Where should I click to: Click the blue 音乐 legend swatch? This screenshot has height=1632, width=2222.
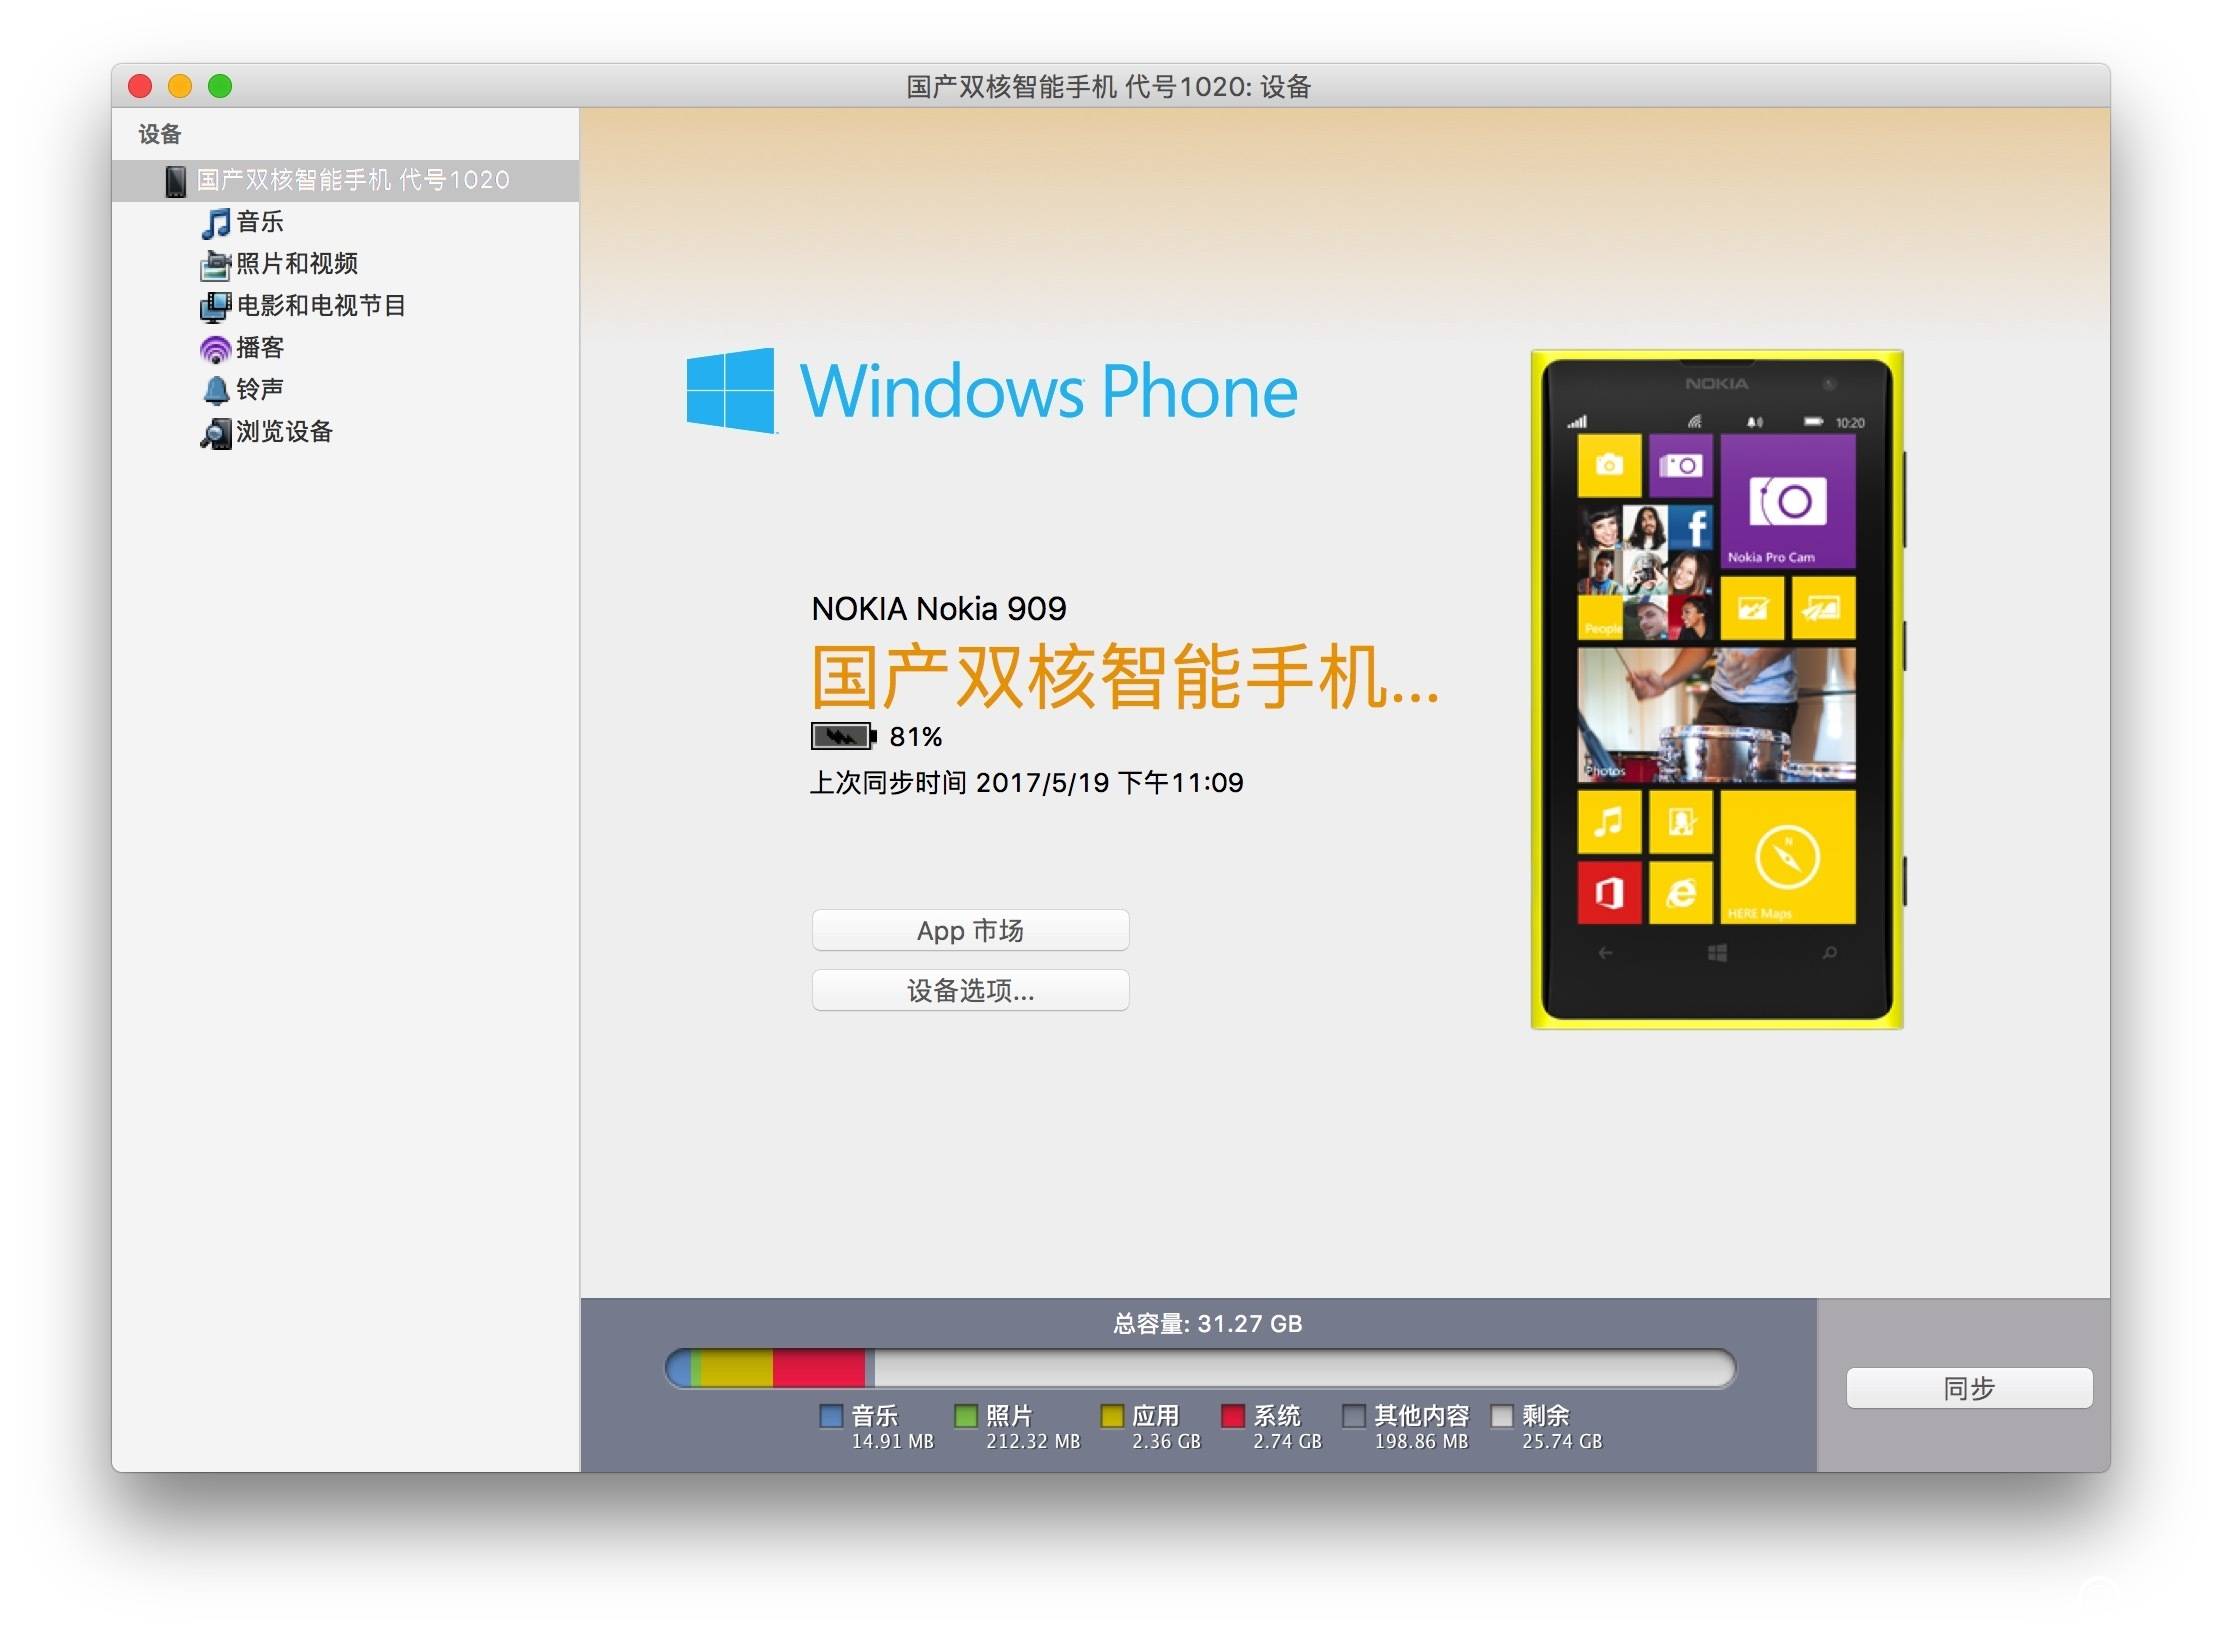(831, 1417)
